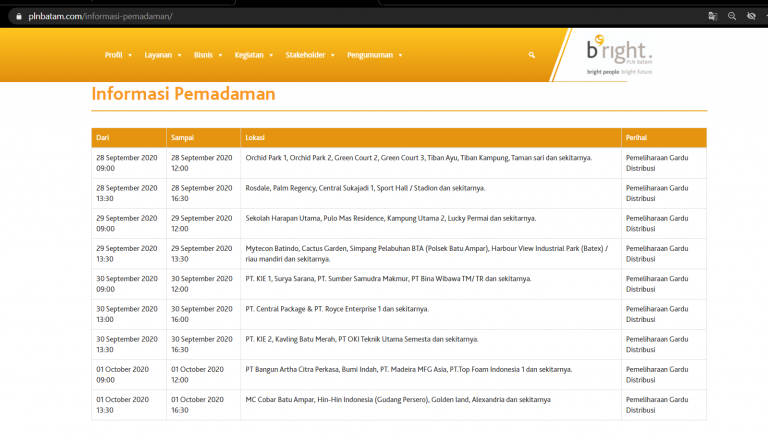Click the Informasi Pemadaman heading
This screenshot has height=440, width=768.
pyautogui.click(x=183, y=94)
